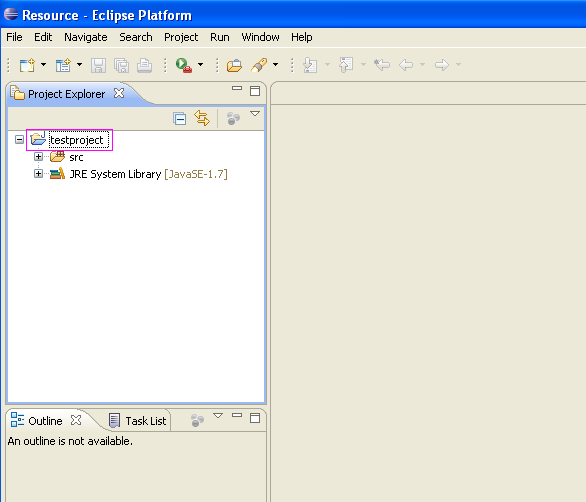Click the External Tools run icon
The image size is (586, 502).
pyautogui.click(x=183, y=65)
